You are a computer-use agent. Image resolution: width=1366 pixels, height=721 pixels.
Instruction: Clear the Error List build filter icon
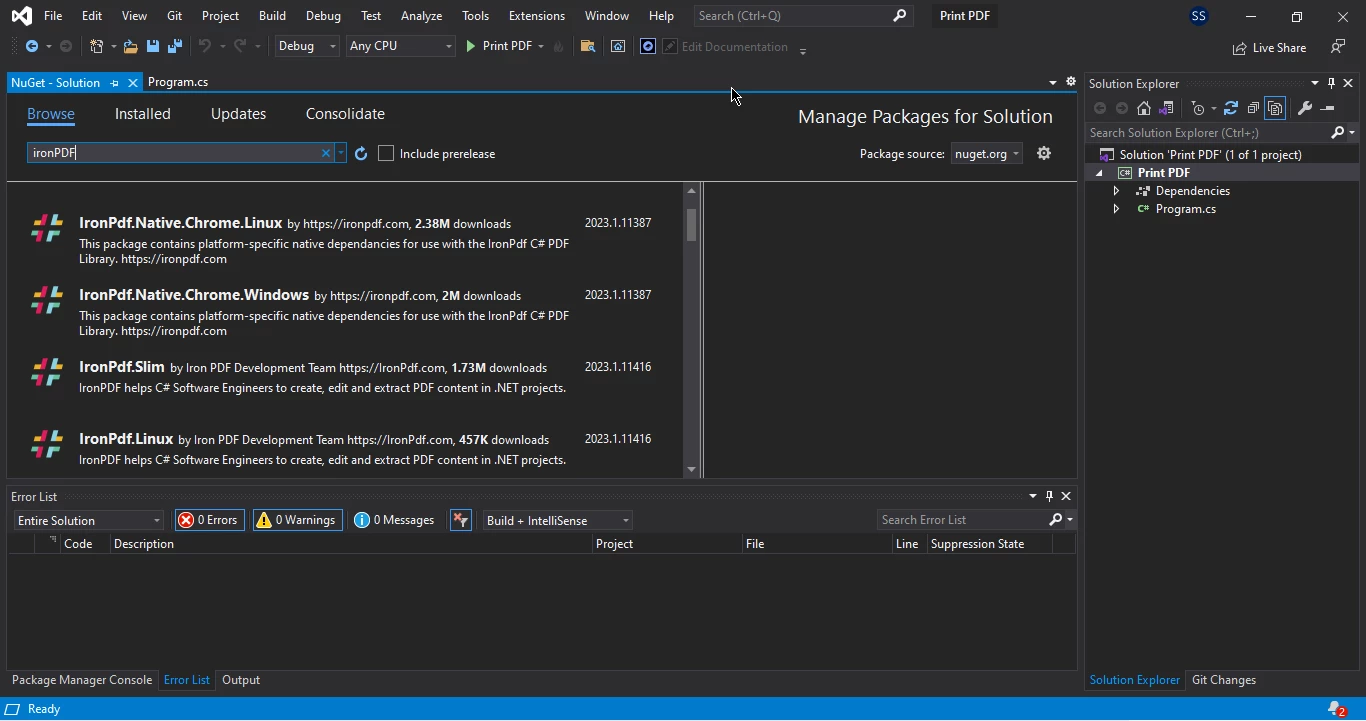[460, 521]
